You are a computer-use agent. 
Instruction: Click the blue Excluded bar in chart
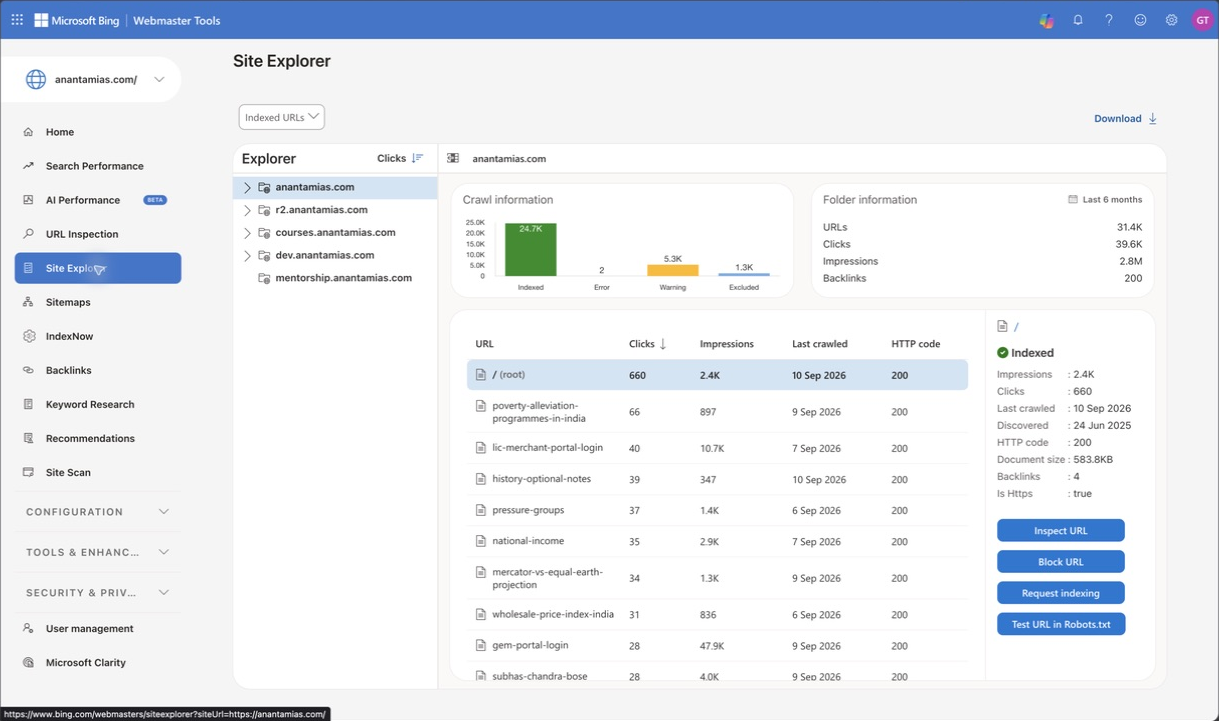(744, 274)
